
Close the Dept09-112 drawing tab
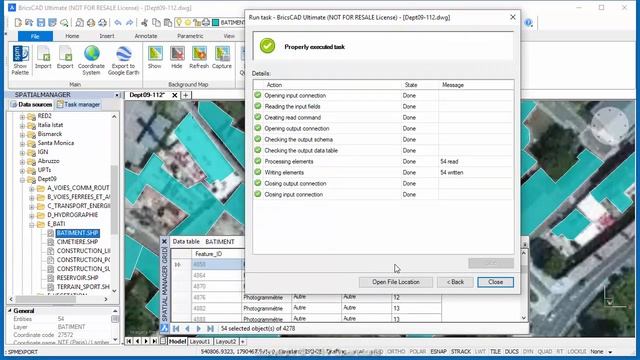(x=174, y=95)
